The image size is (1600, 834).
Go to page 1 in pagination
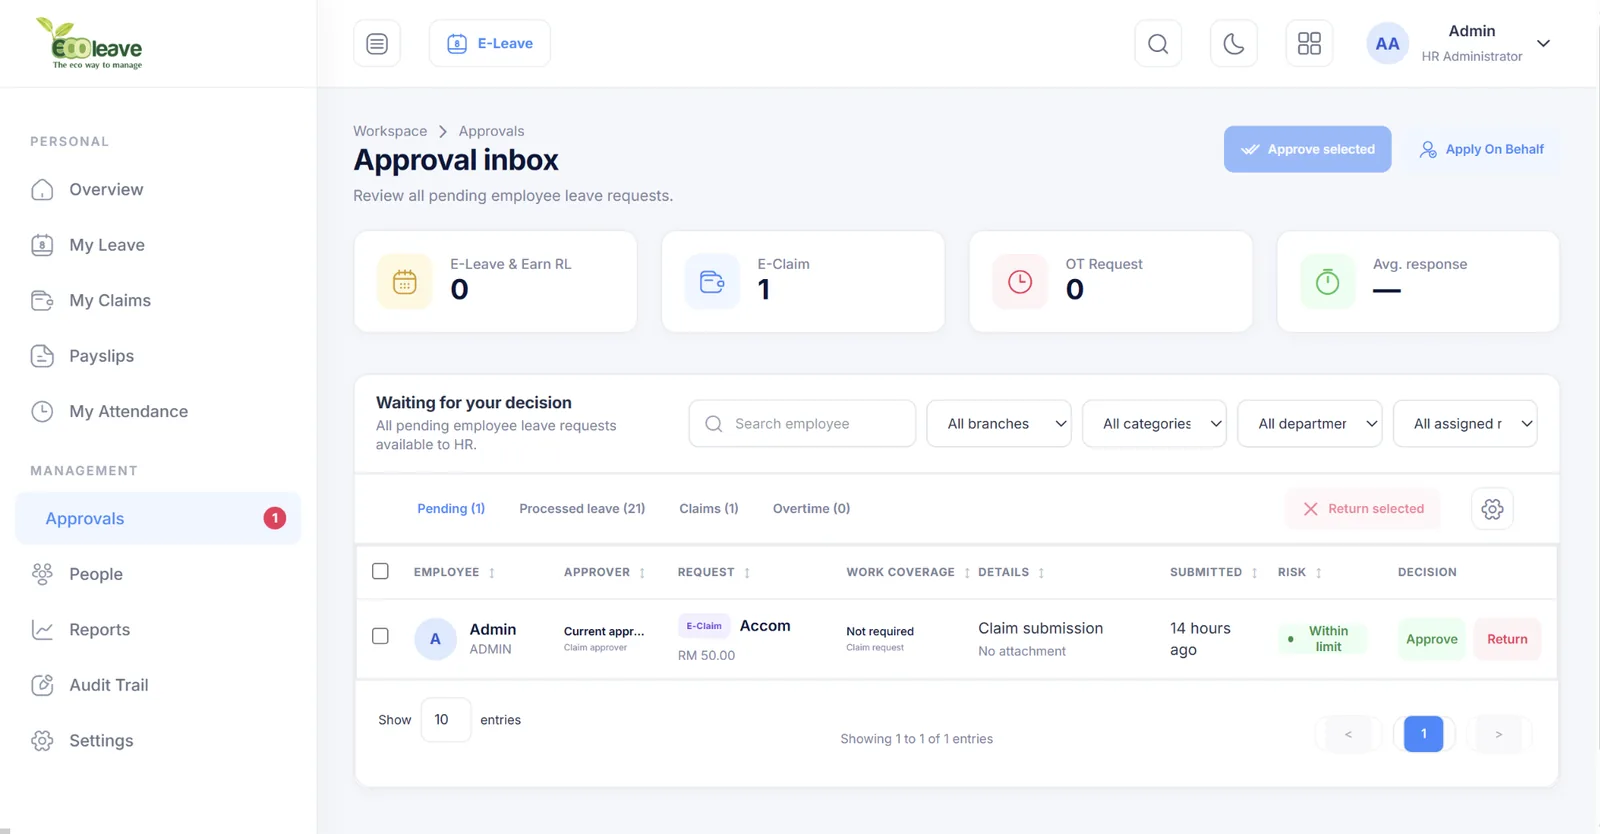click(1423, 734)
